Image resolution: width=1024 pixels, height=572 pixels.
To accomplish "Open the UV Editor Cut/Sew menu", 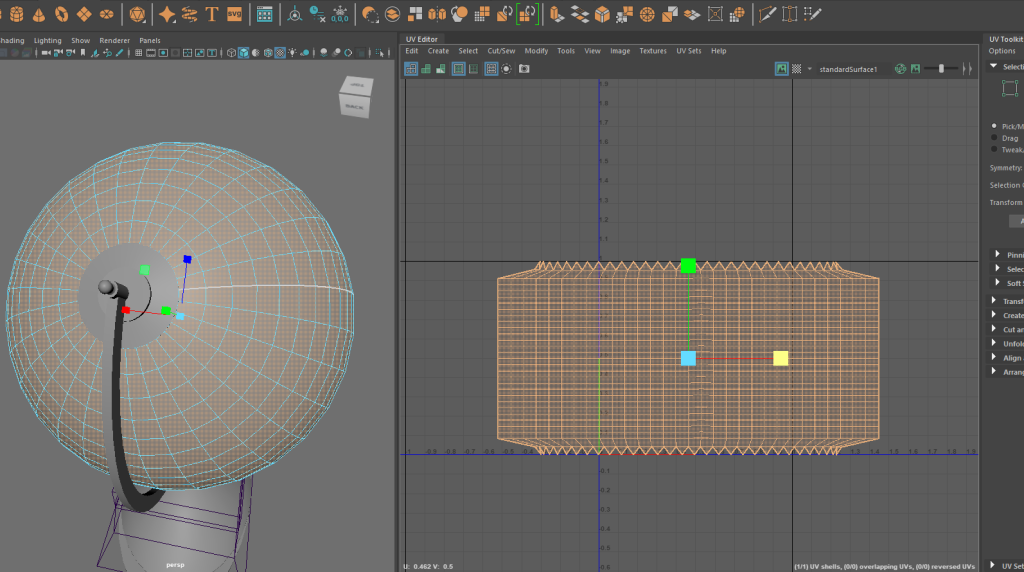I will (x=501, y=51).
